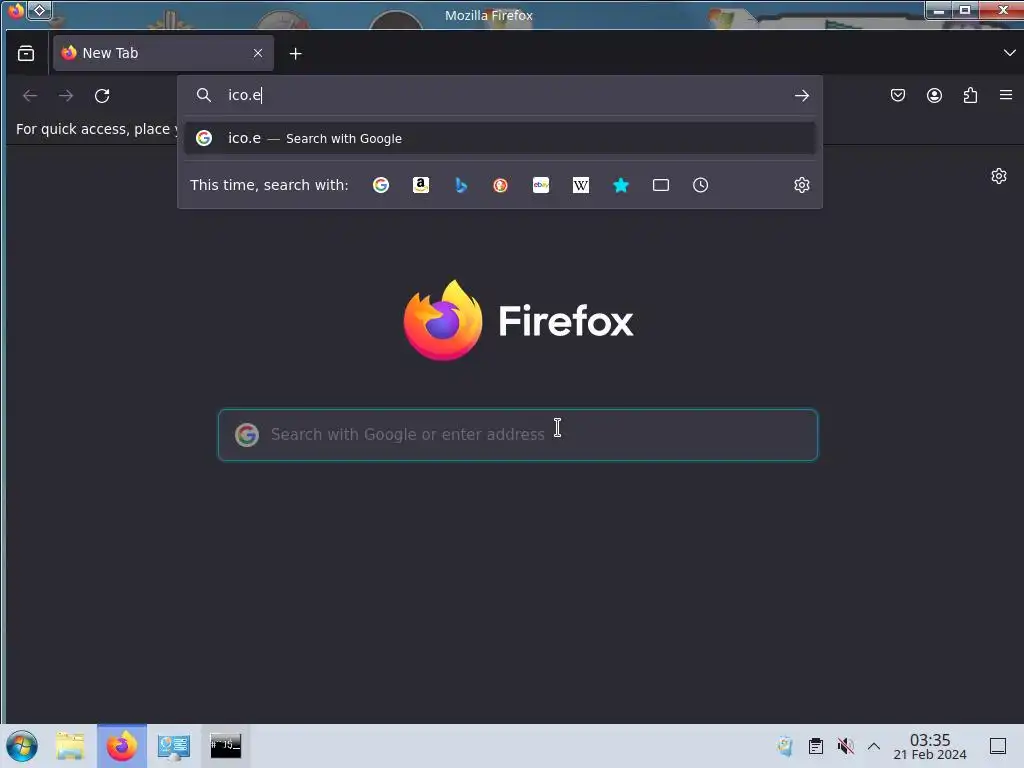The height and width of the screenshot is (768, 1024).
Task: Open Save to Pocket
Action: pos(898,95)
